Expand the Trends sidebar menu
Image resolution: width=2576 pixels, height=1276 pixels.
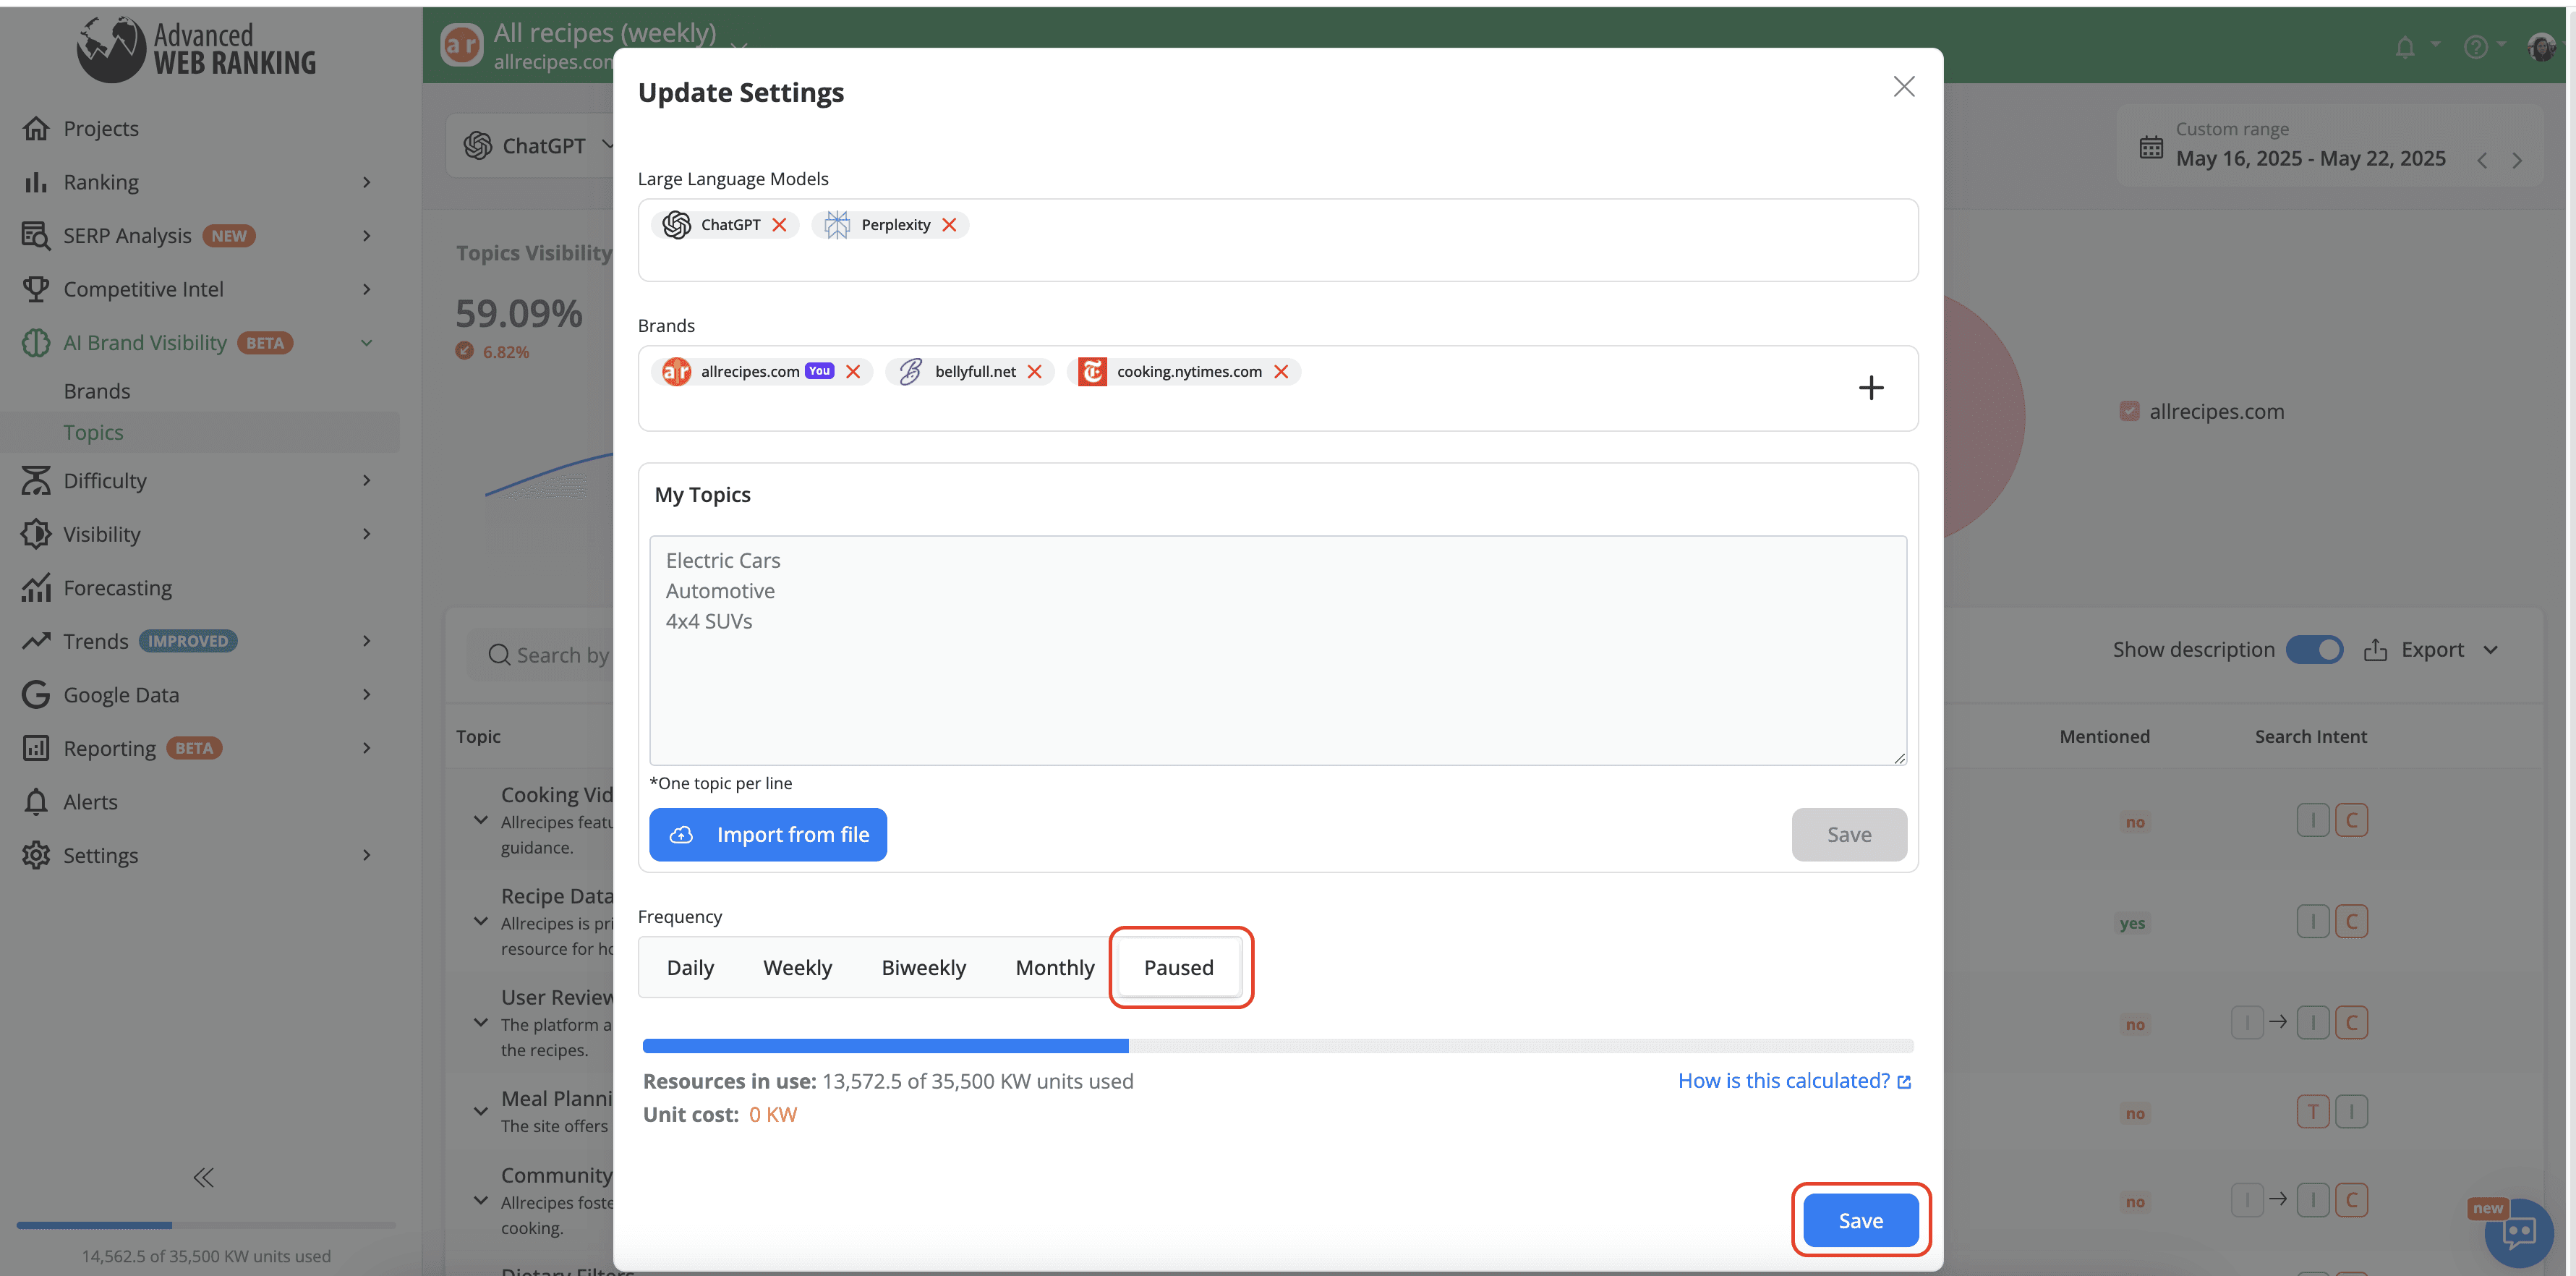coord(366,641)
